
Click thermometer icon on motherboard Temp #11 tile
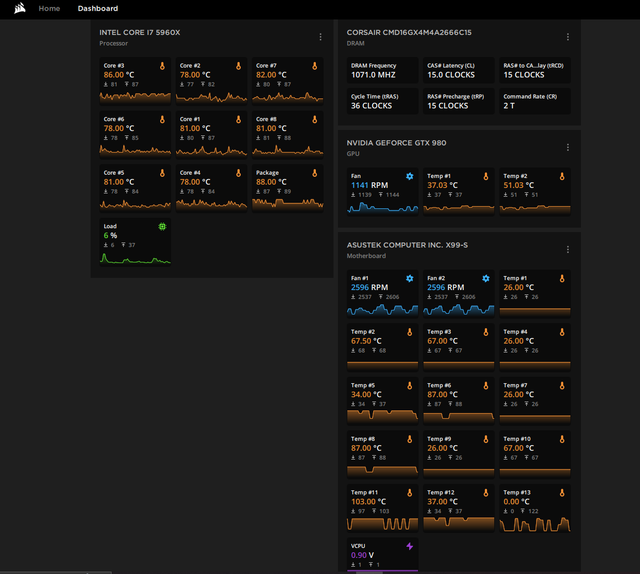point(409,493)
